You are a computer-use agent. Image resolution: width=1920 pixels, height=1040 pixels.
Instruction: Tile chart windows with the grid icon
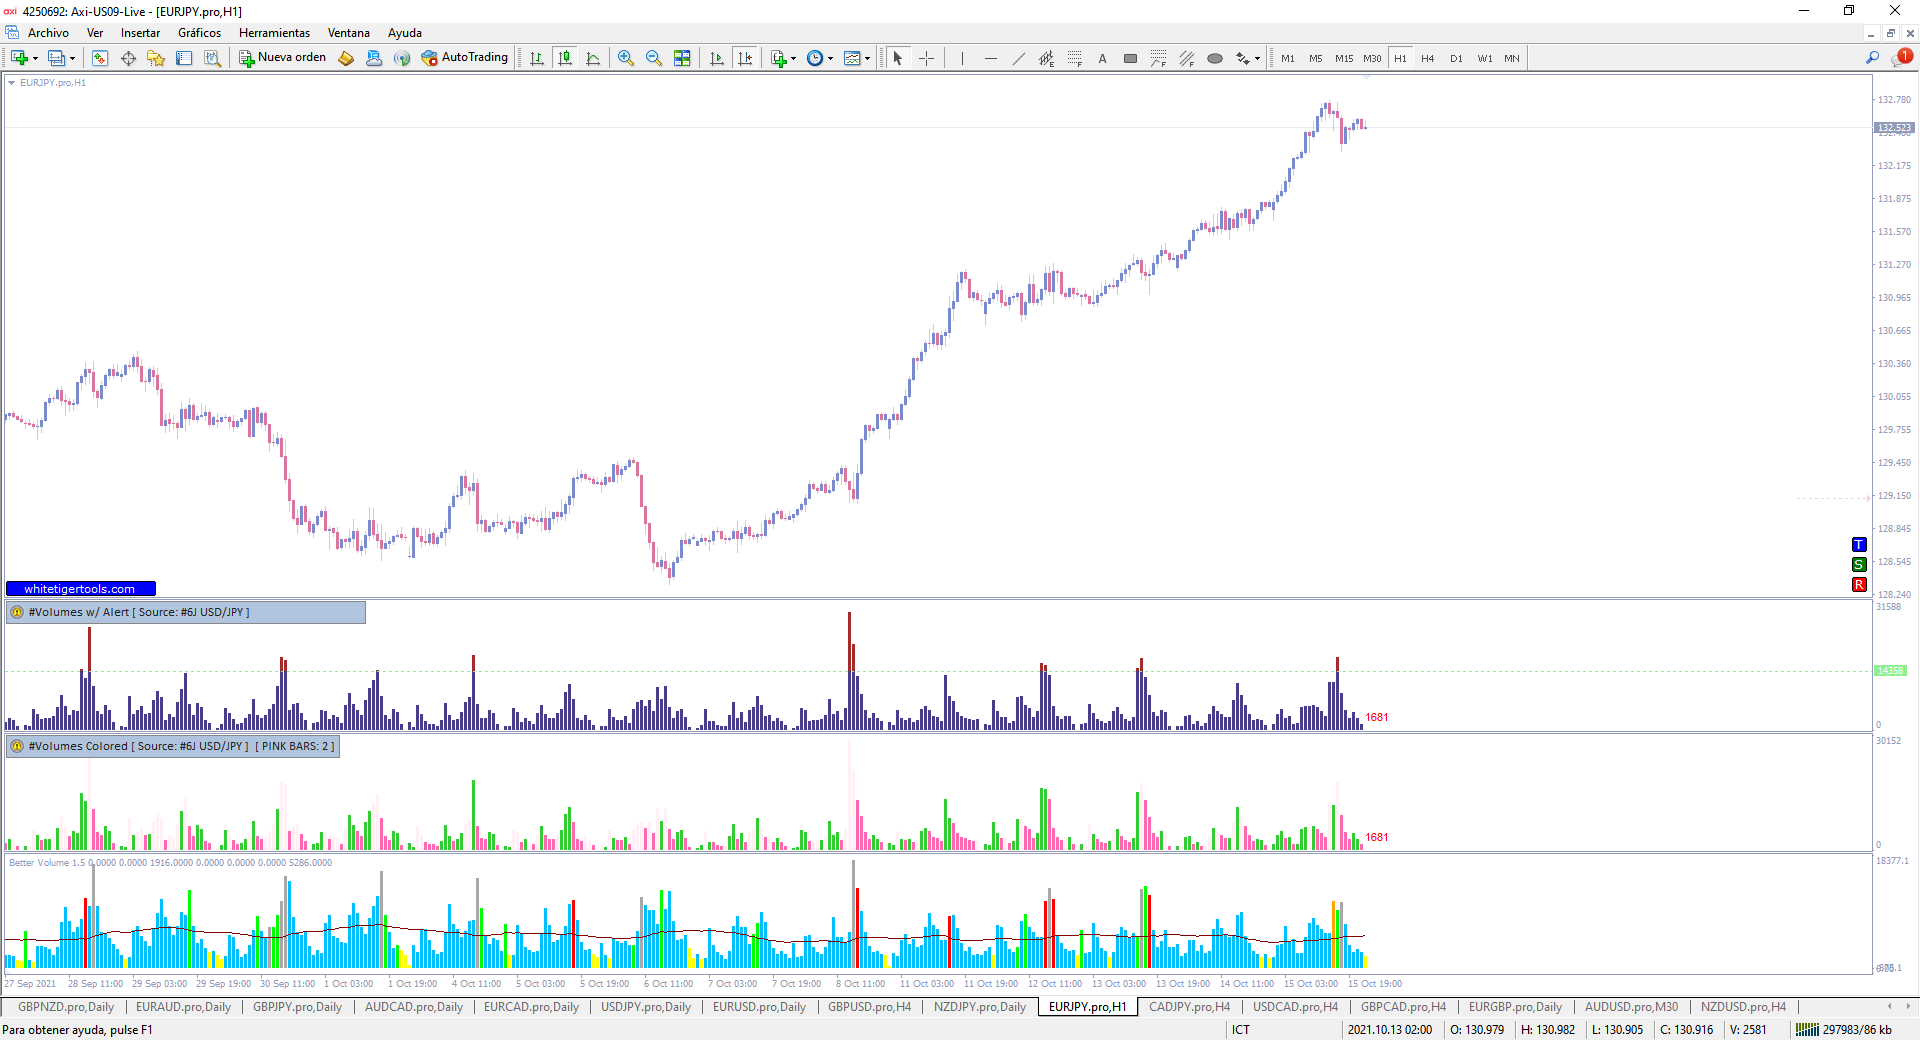click(x=682, y=58)
